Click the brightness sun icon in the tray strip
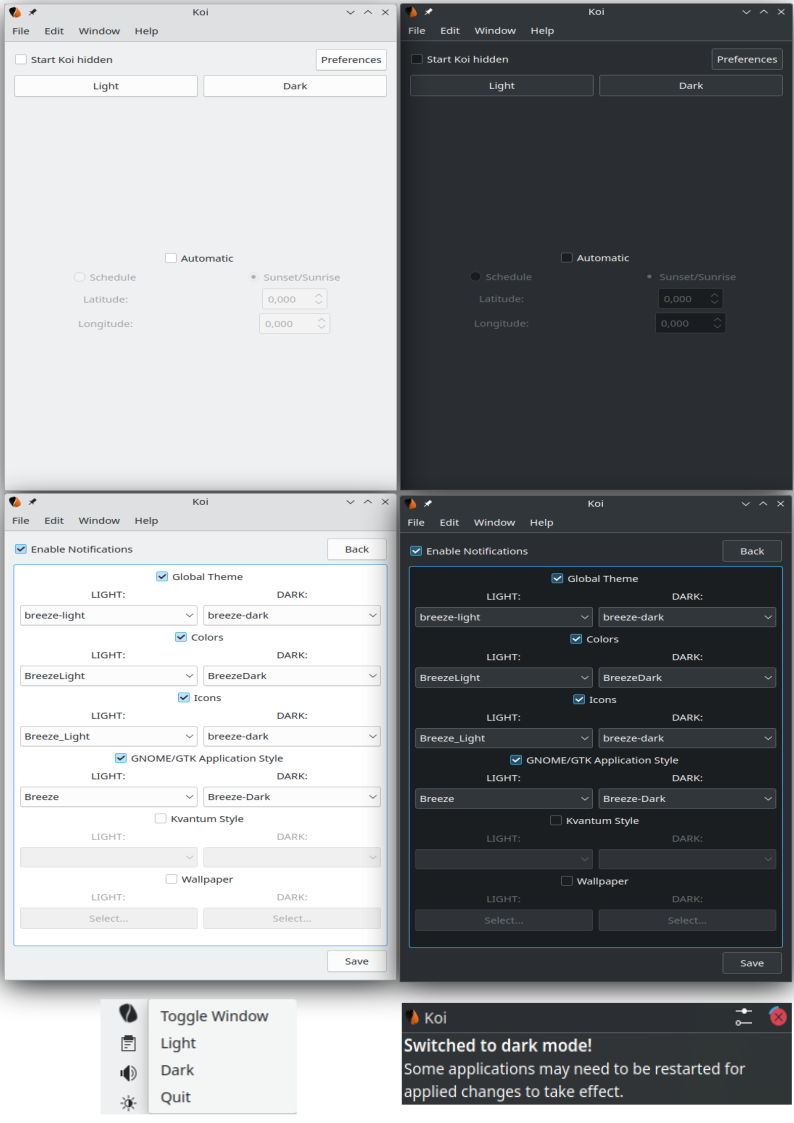794x1123 pixels. (x=128, y=1102)
